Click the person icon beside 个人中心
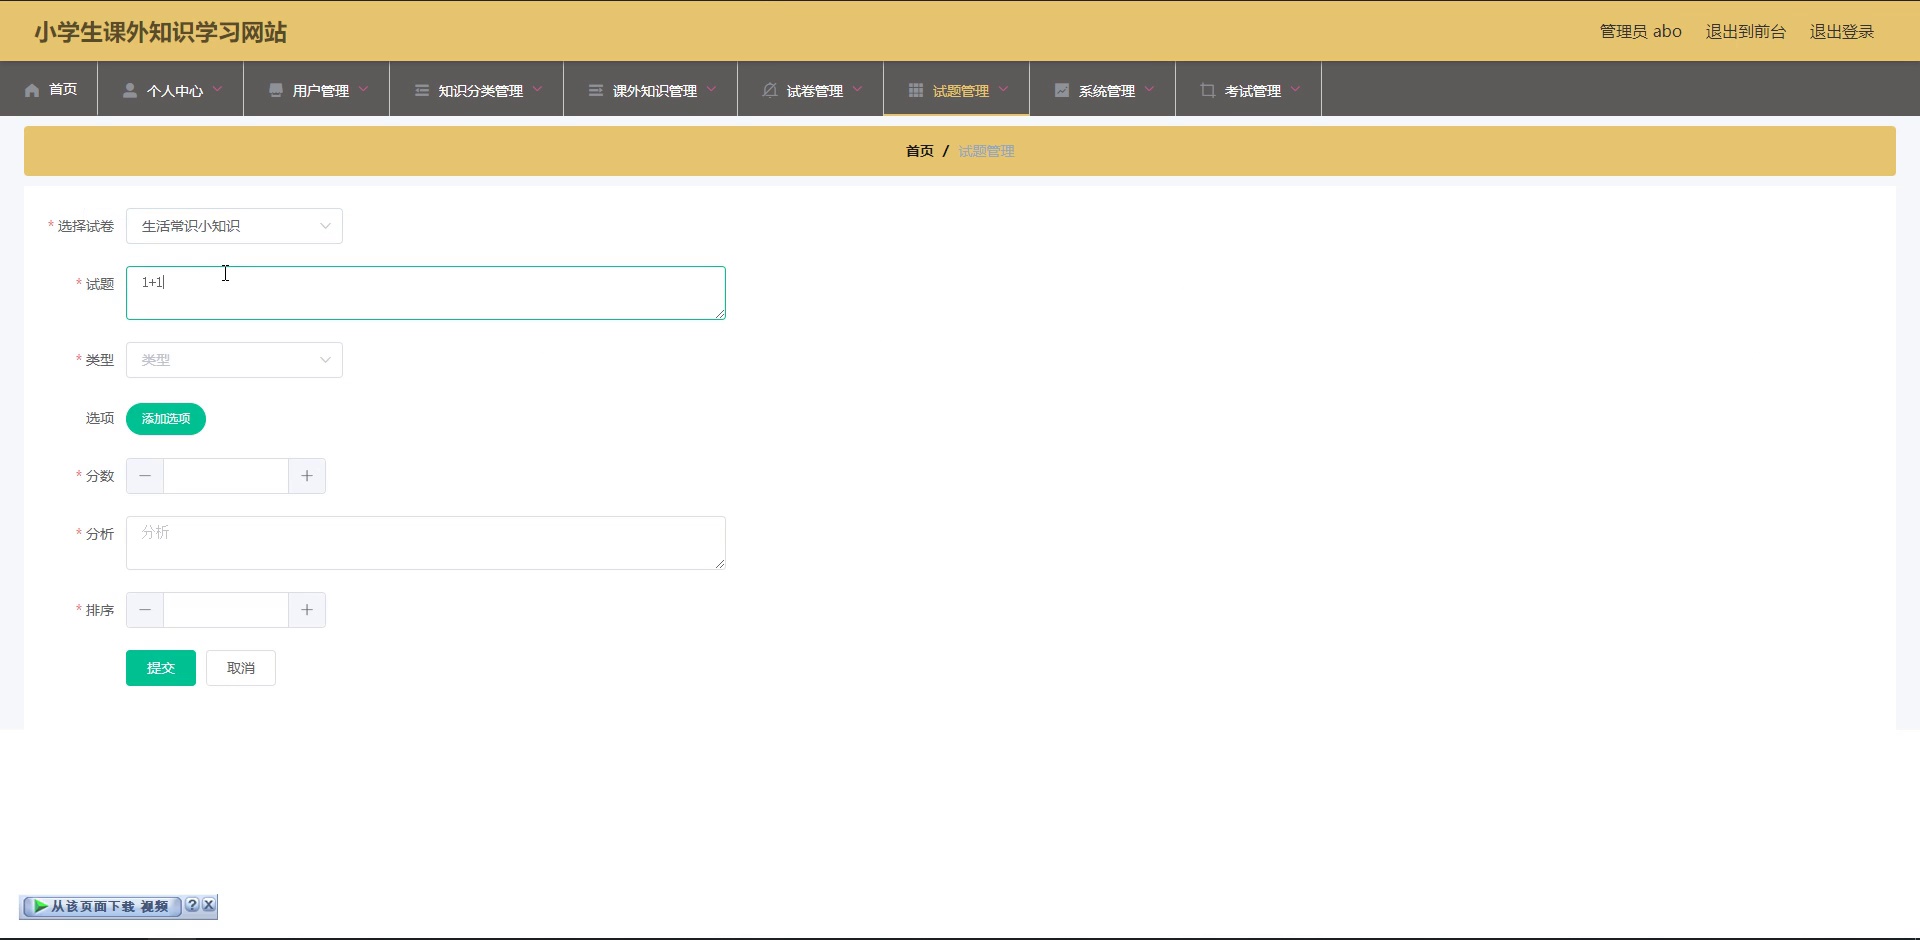 tap(130, 90)
